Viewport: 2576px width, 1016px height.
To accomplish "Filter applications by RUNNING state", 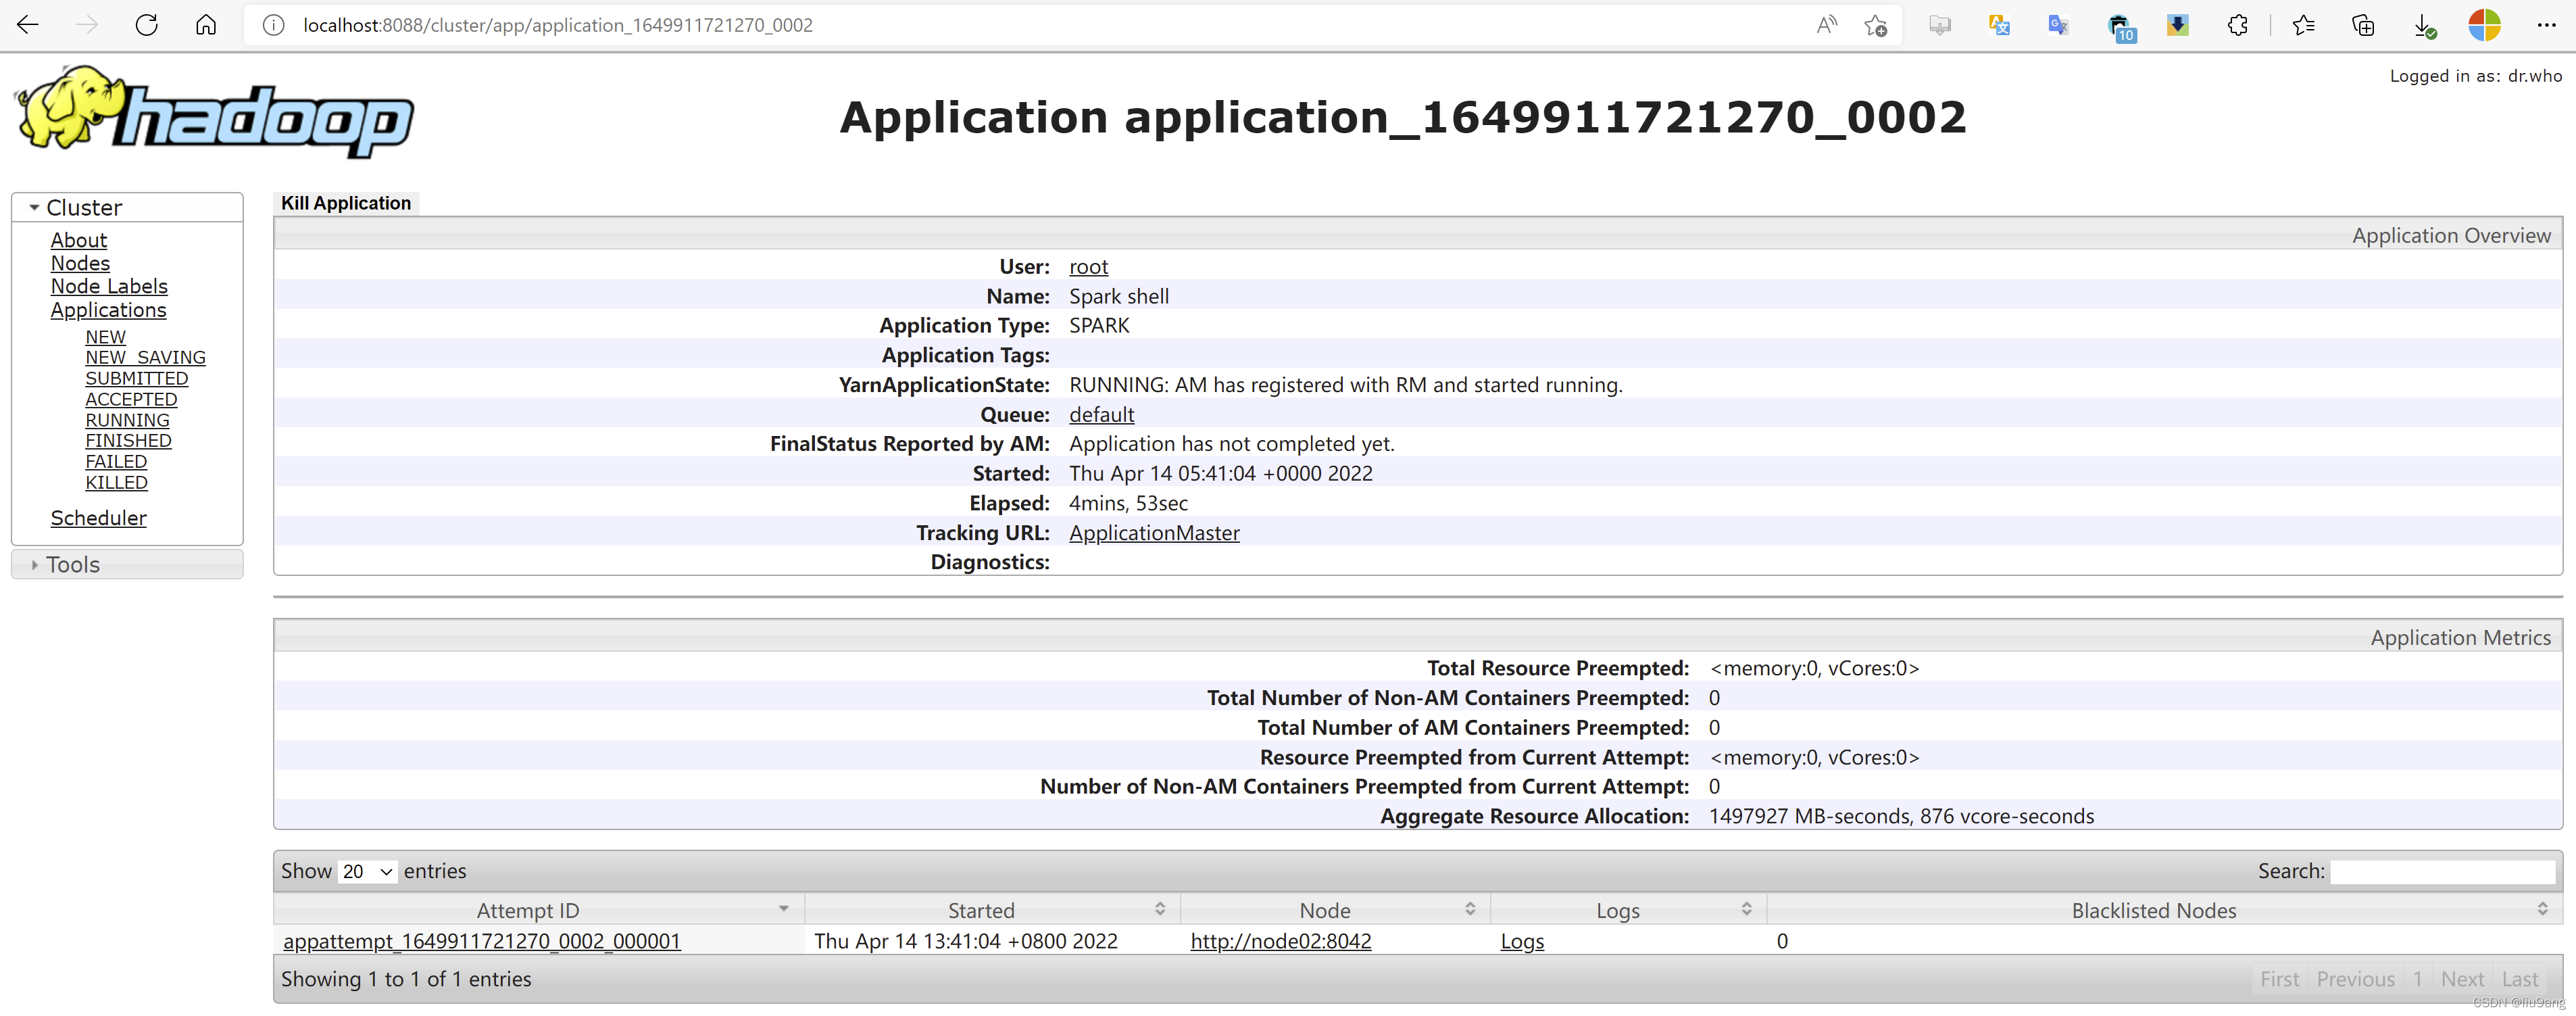I will [x=127, y=420].
